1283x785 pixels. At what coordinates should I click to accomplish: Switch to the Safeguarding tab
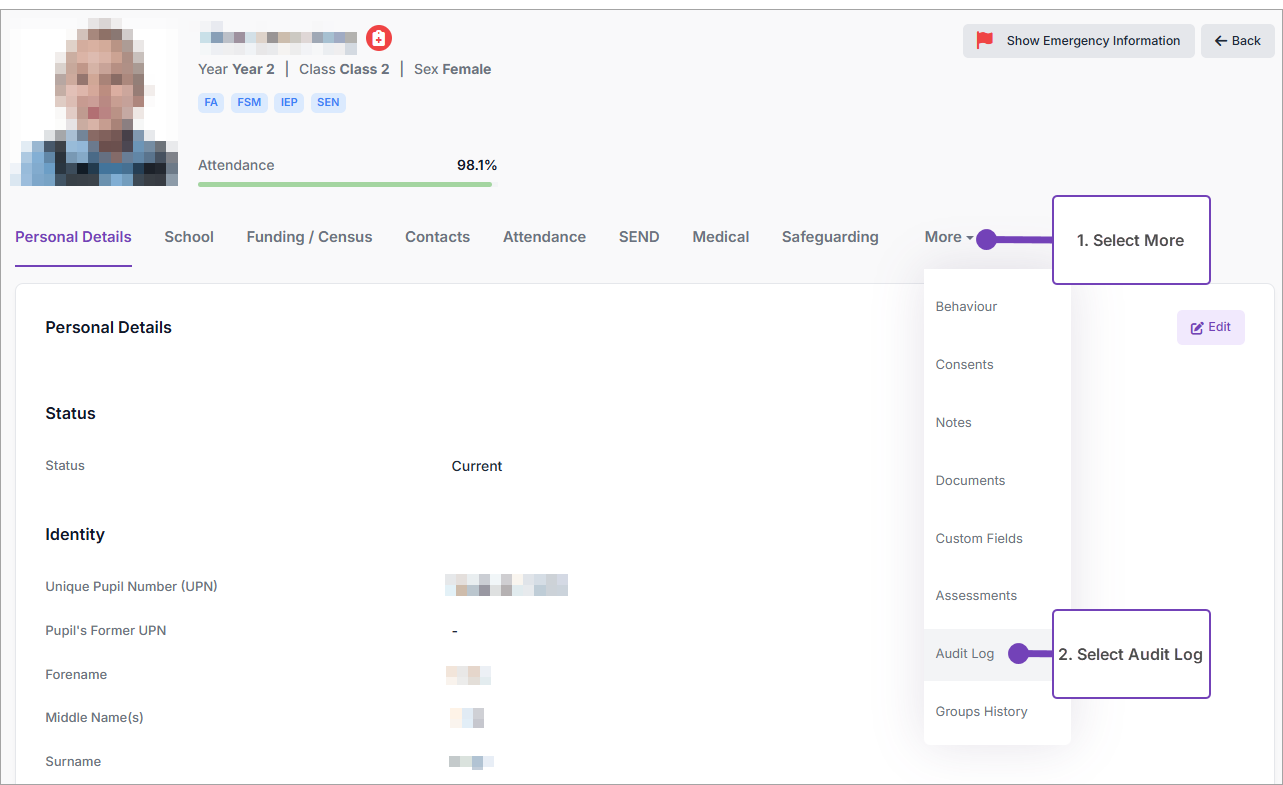click(x=830, y=237)
